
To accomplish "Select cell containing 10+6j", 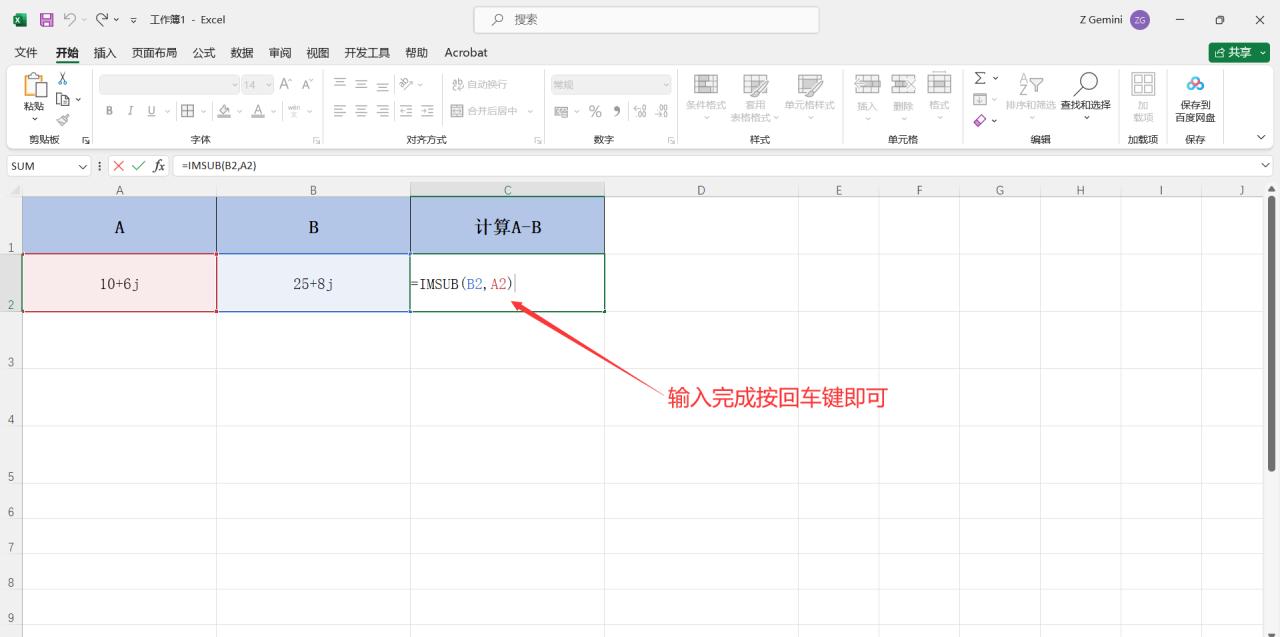I will click(x=119, y=283).
